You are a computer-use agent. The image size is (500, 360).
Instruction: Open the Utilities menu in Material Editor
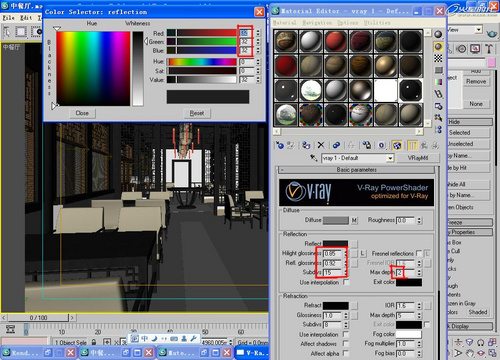pos(377,23)
